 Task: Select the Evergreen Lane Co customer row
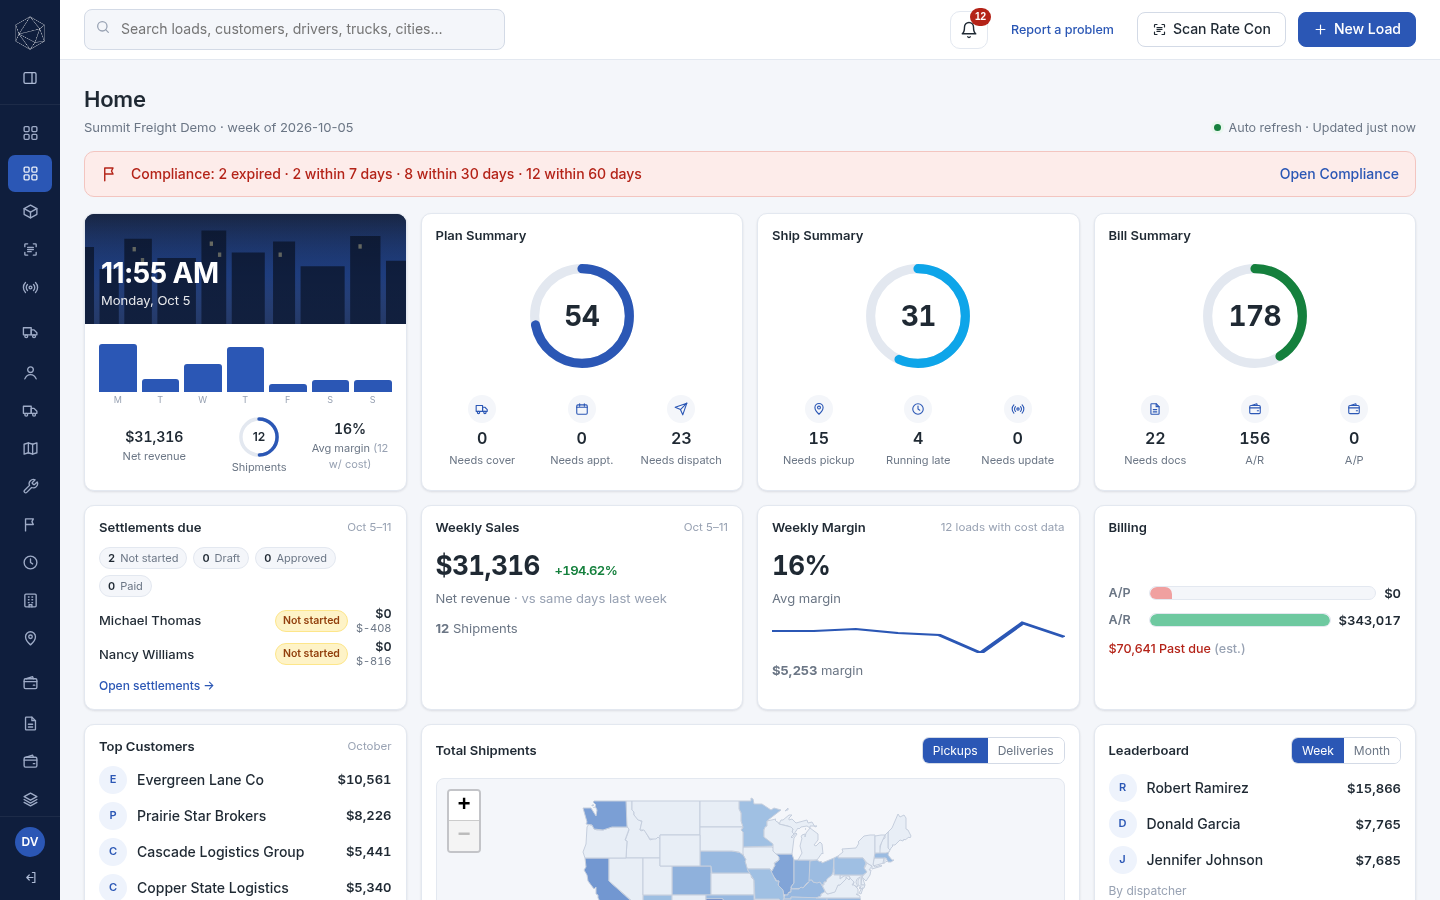point(245,780)
